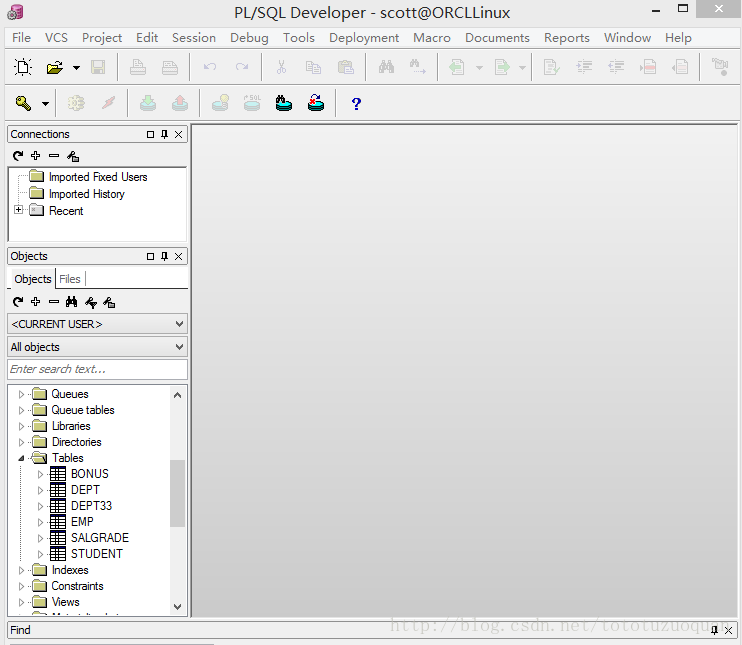This screenshot has height=645, width=742.
Task: Select the DEPT33 table
Action: [91, 506]
